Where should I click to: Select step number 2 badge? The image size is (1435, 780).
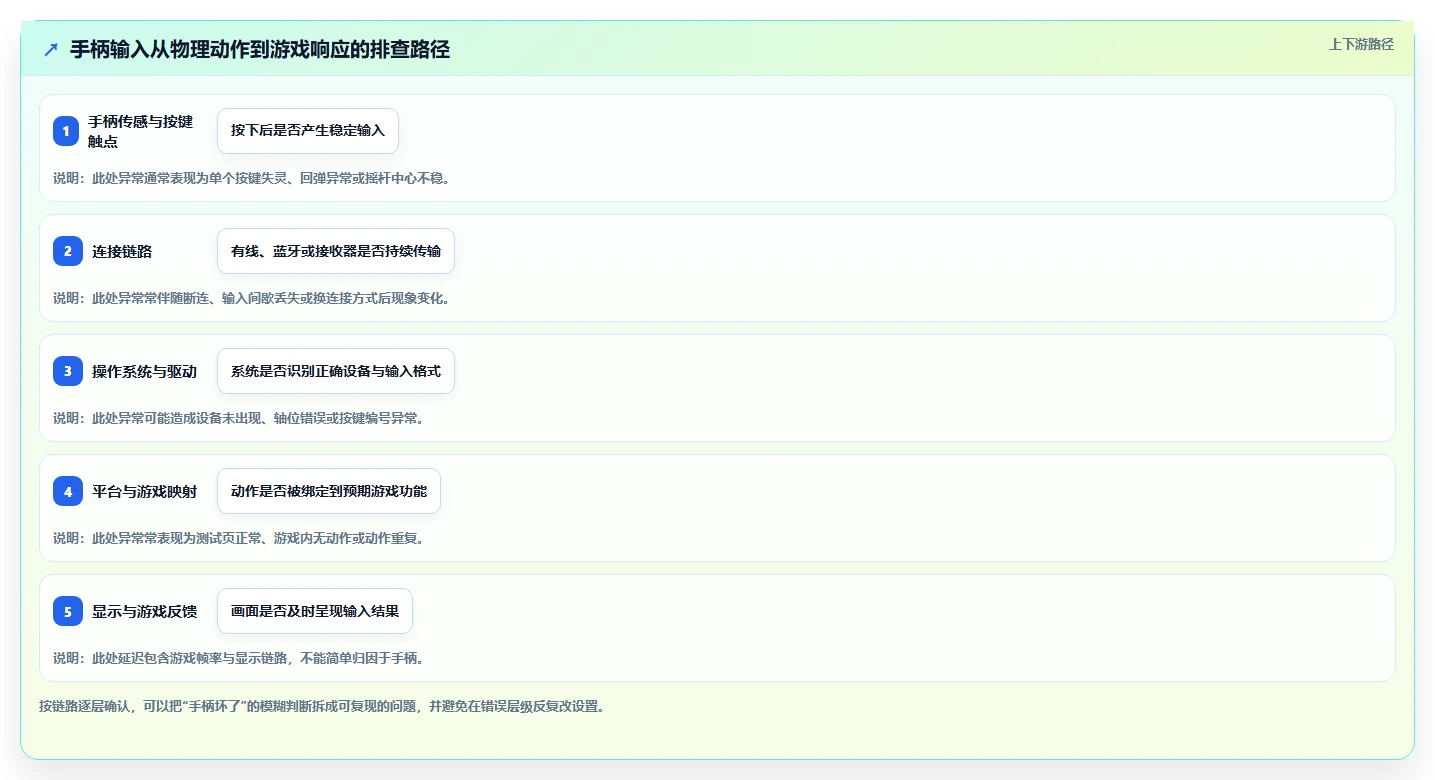click(68, 251)
